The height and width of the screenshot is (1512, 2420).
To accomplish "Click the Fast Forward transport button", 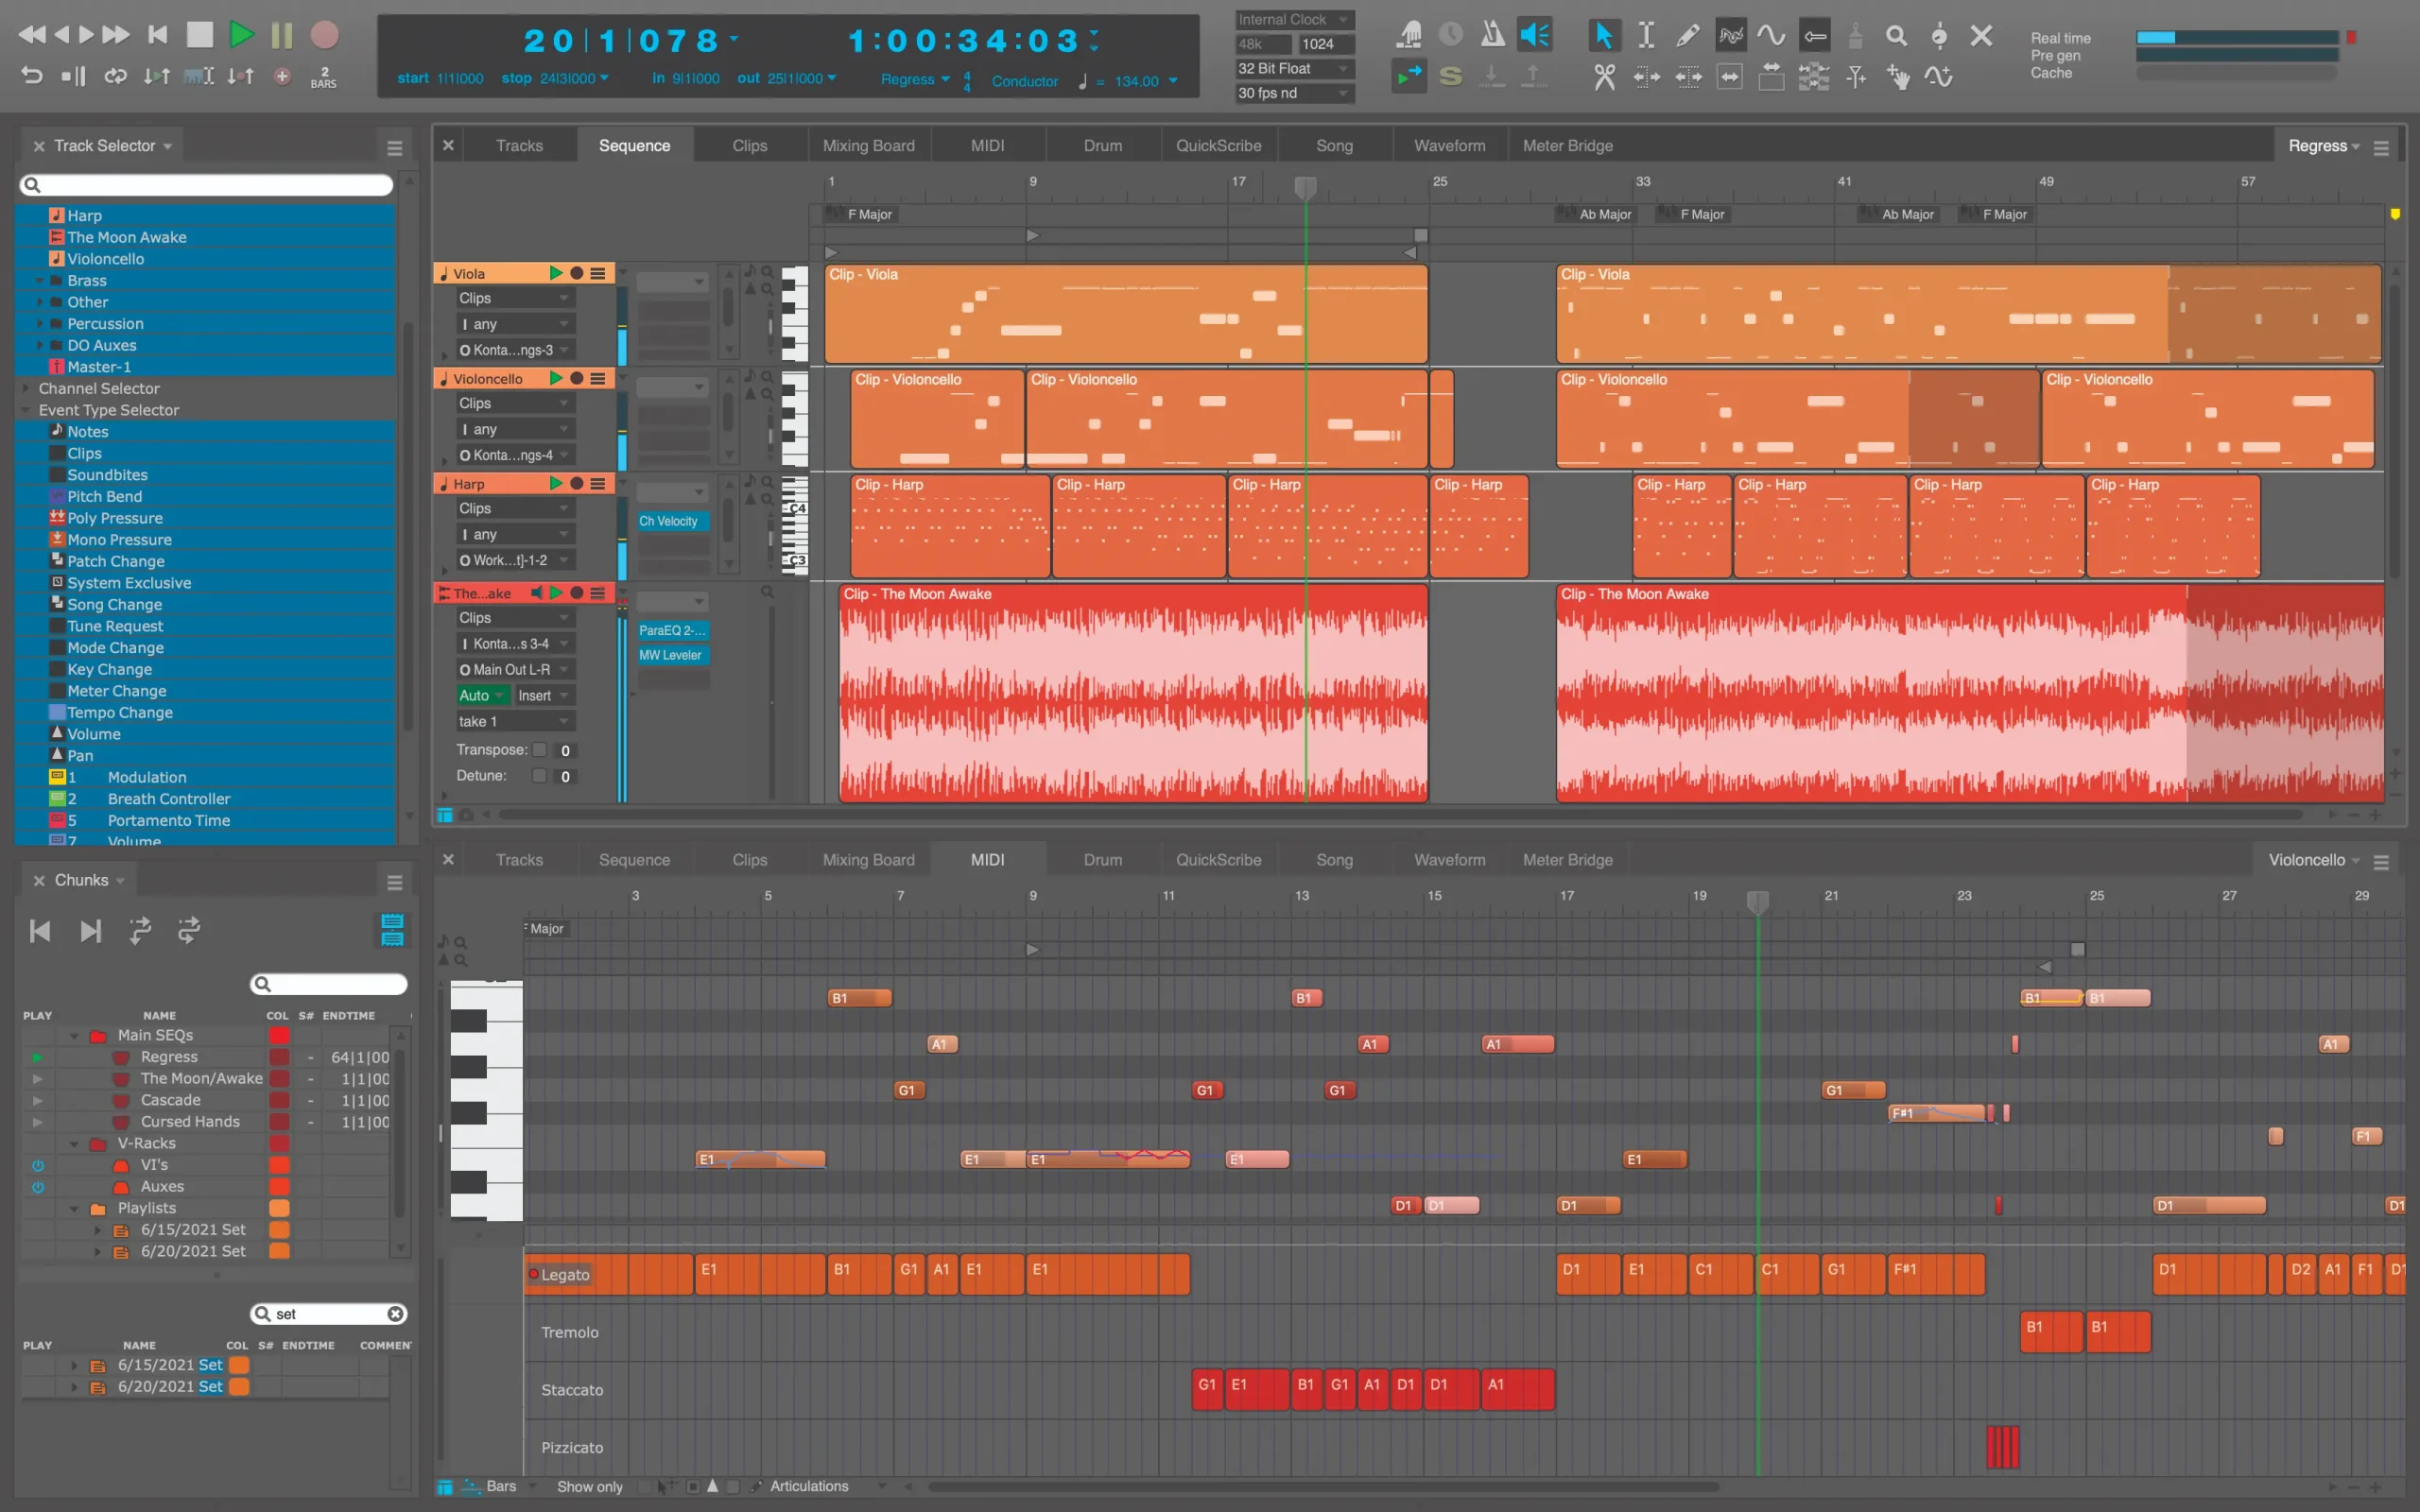I will tap(116, 35).
